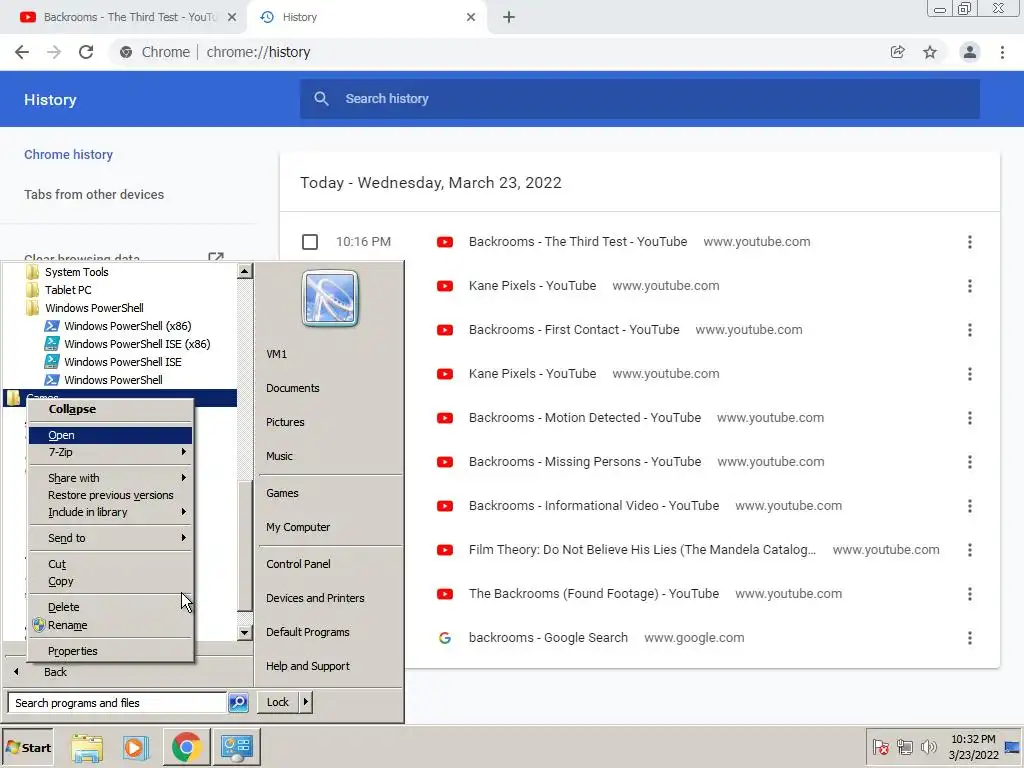The width and height of the screenshot is (1024, 768).
Task: Click the Start button
Action: coord(28,748)
